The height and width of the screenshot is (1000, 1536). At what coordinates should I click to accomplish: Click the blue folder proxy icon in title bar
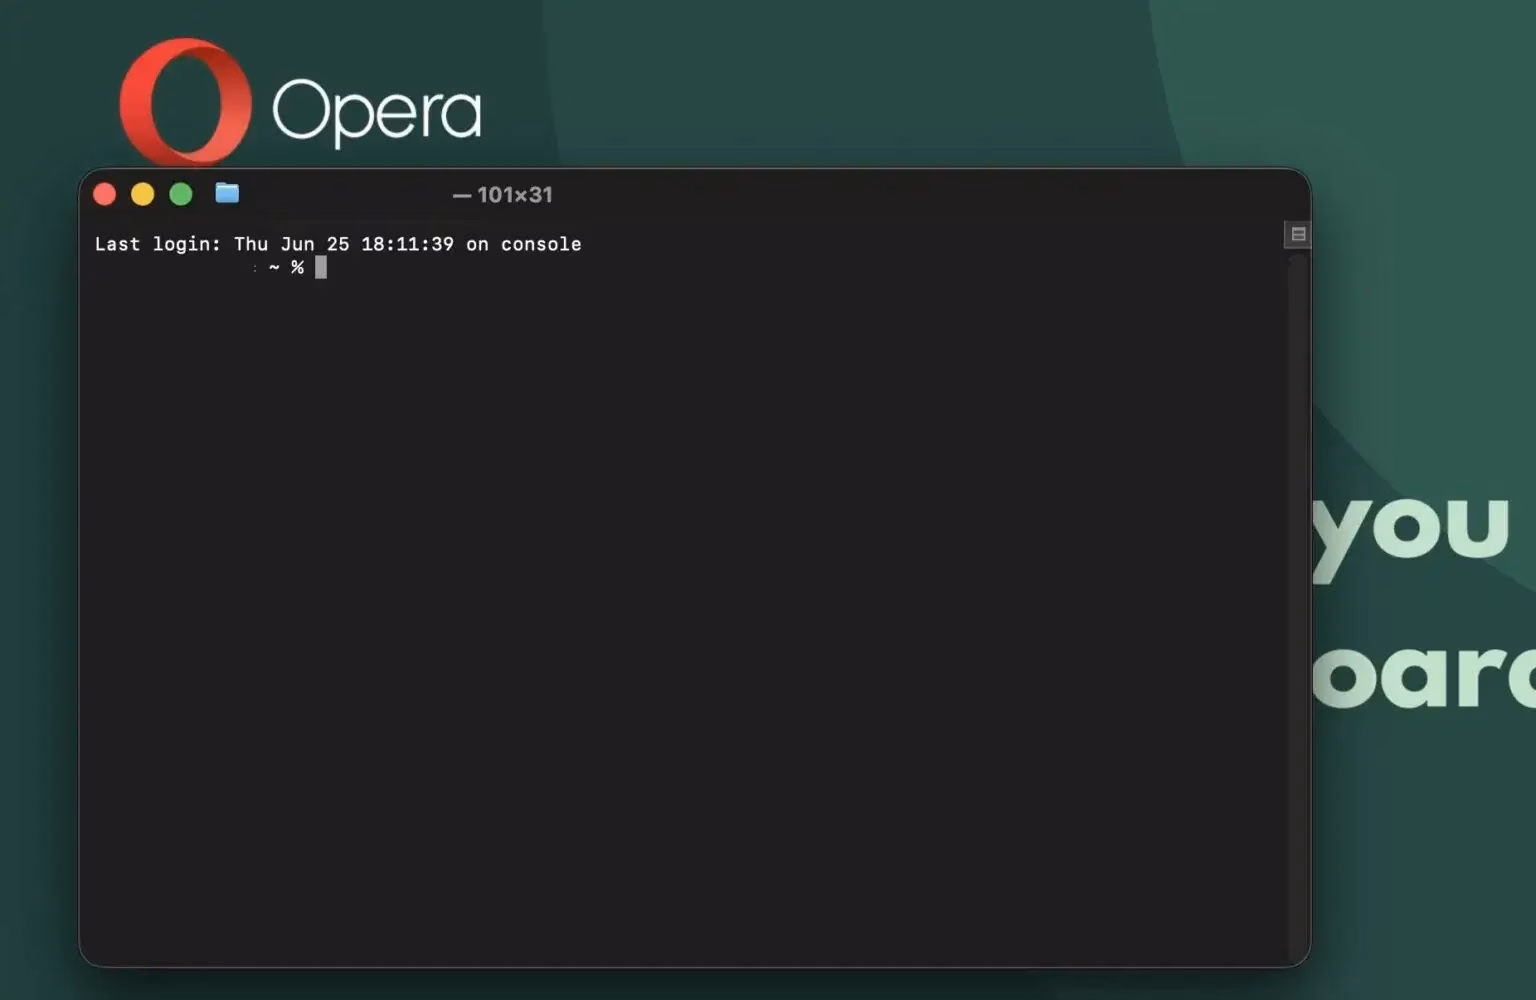pyautogui.click(x=227, y=193)
